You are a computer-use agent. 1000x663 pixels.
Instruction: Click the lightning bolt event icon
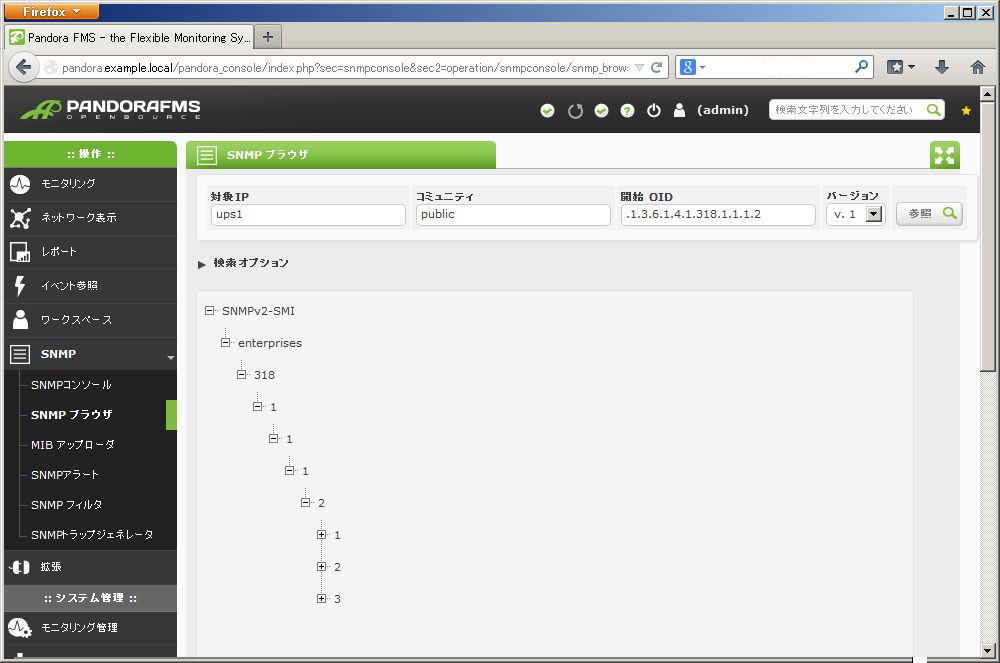(x=20, y=286)
